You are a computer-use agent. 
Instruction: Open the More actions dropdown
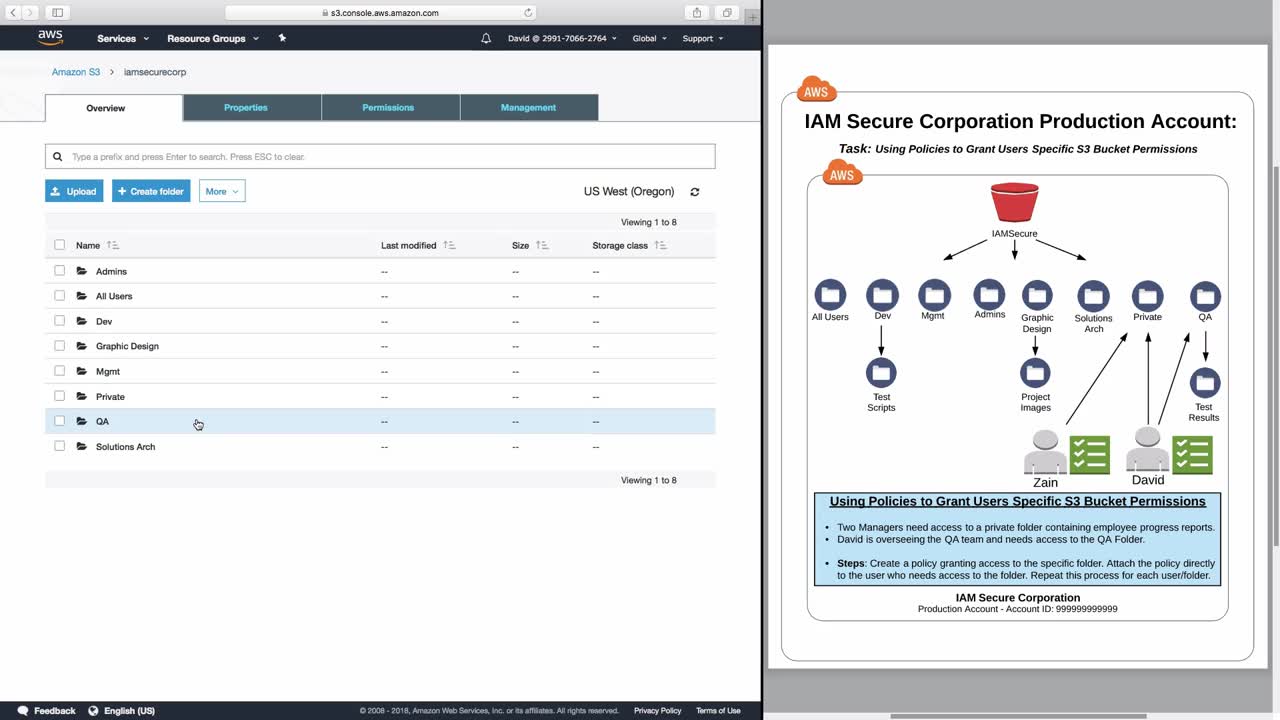[222, 191]
